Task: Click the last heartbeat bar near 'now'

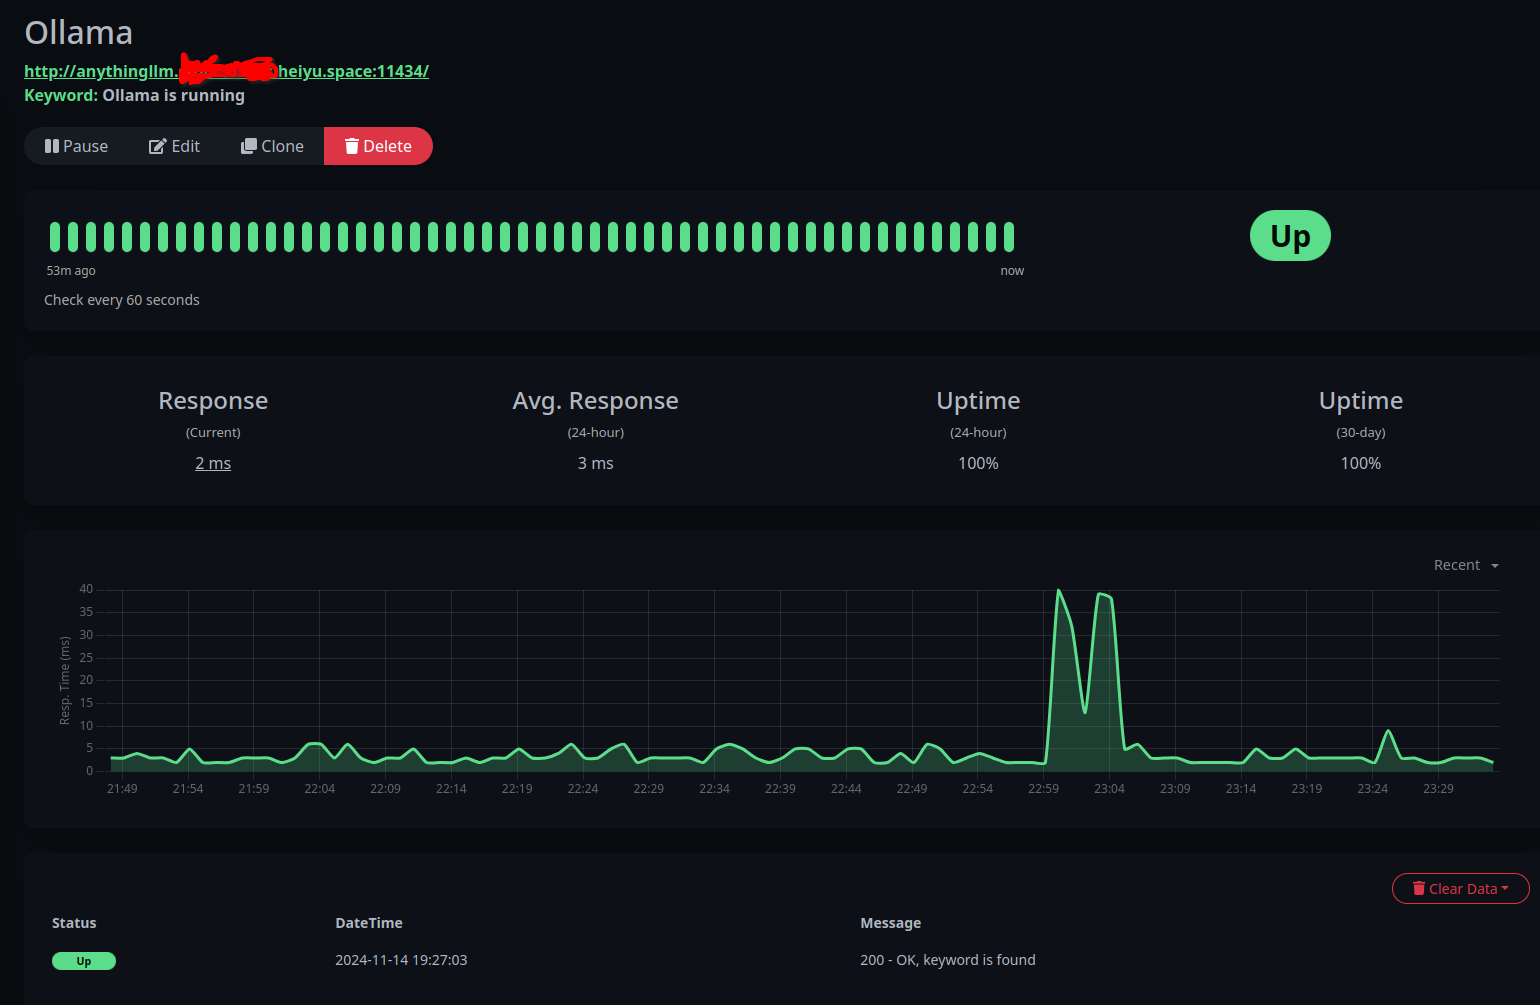Action: tap(1009, 237)
